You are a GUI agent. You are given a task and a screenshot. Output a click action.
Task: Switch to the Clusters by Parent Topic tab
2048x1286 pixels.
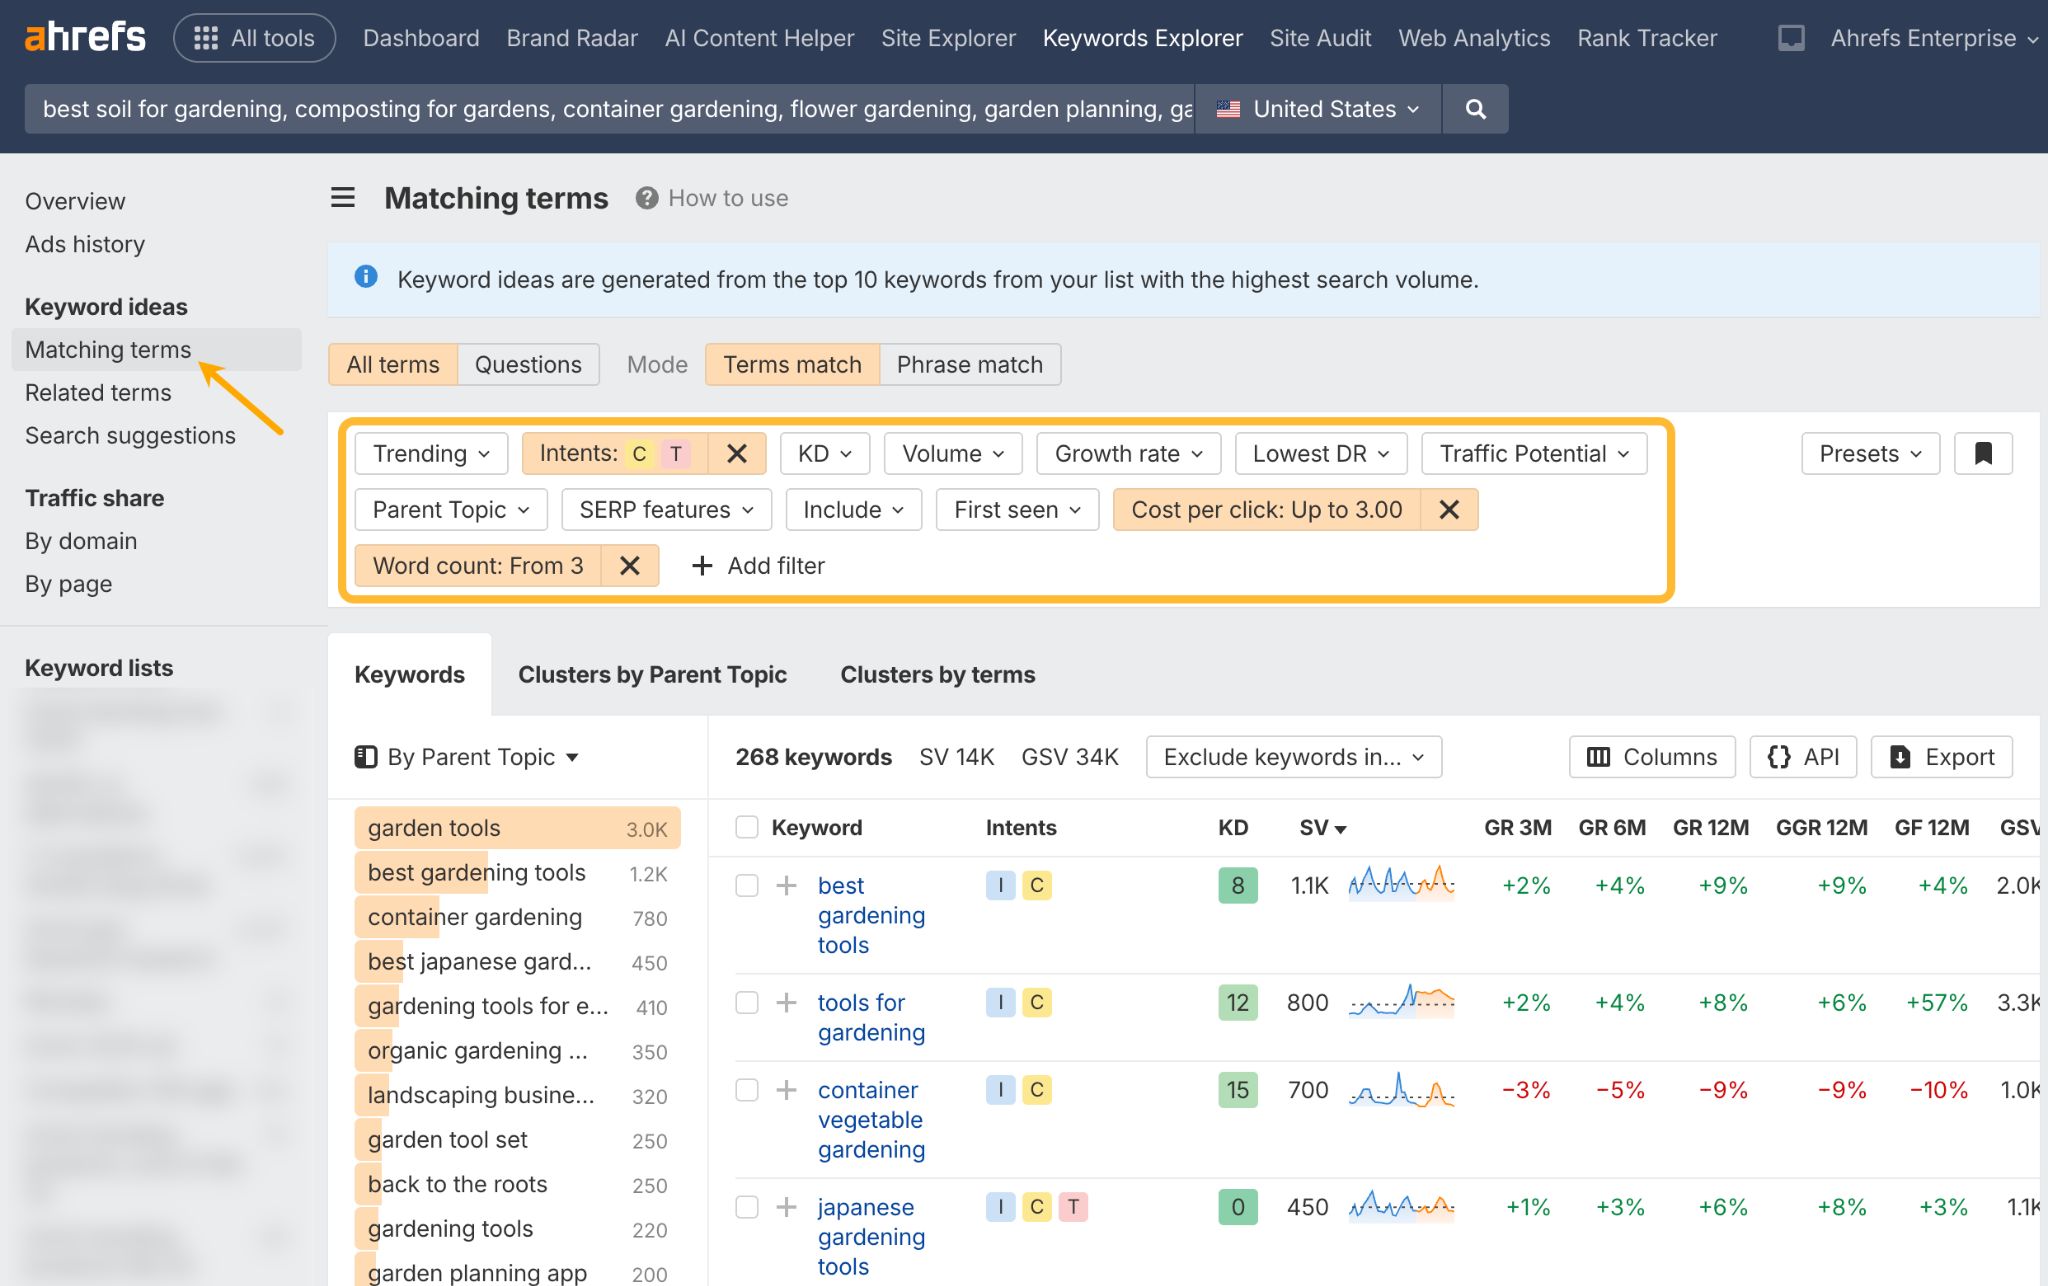tap(652, 674)
